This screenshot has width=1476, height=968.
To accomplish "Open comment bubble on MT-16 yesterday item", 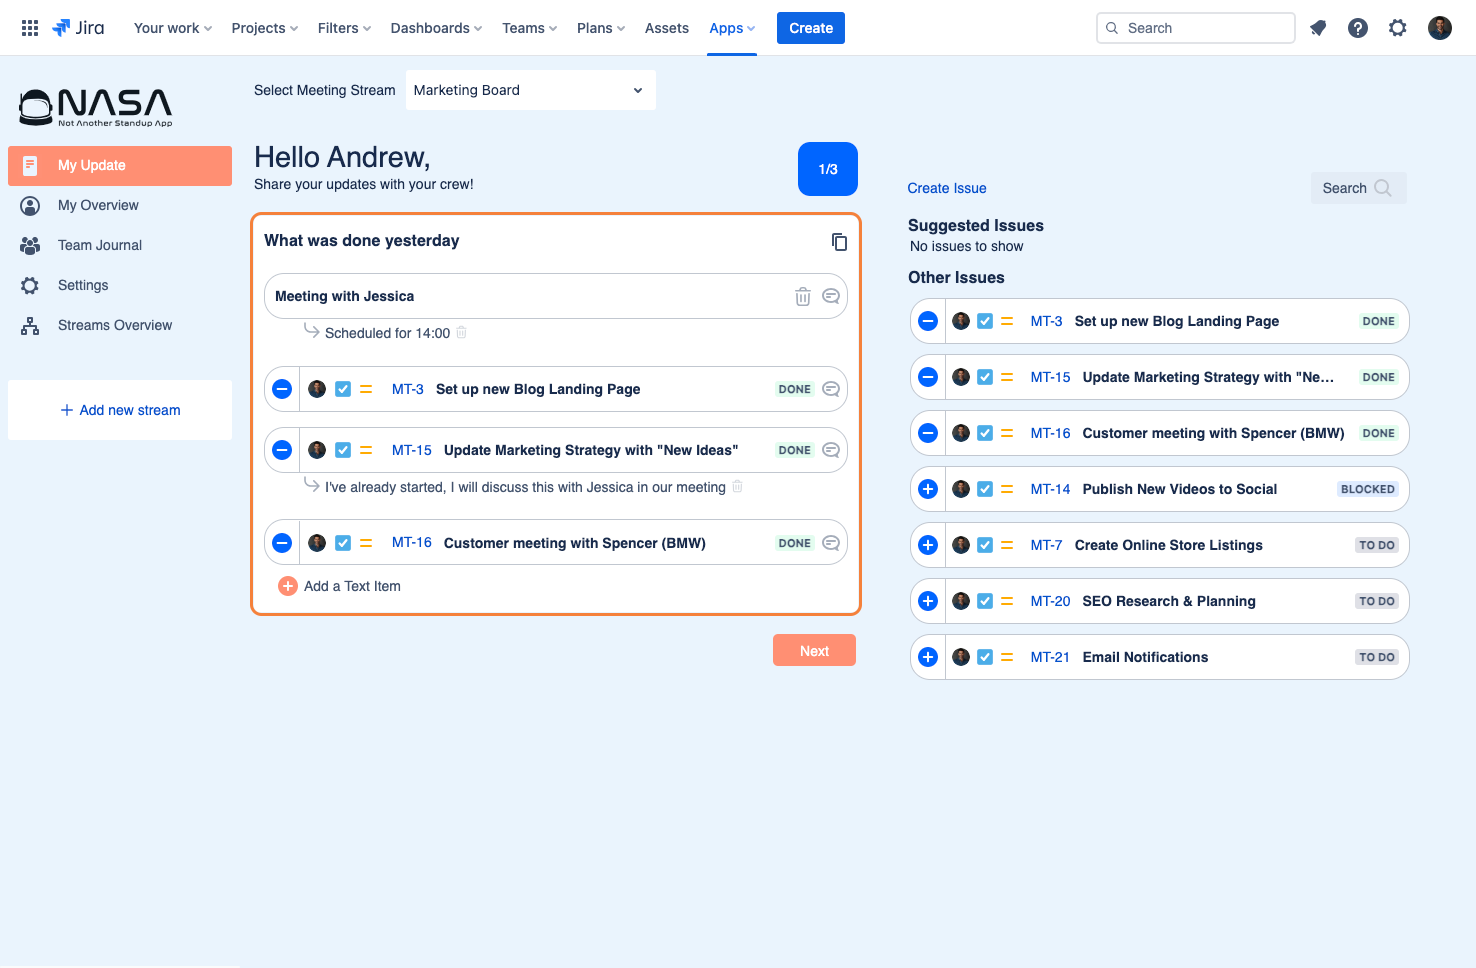I will [x=830, y=543].
